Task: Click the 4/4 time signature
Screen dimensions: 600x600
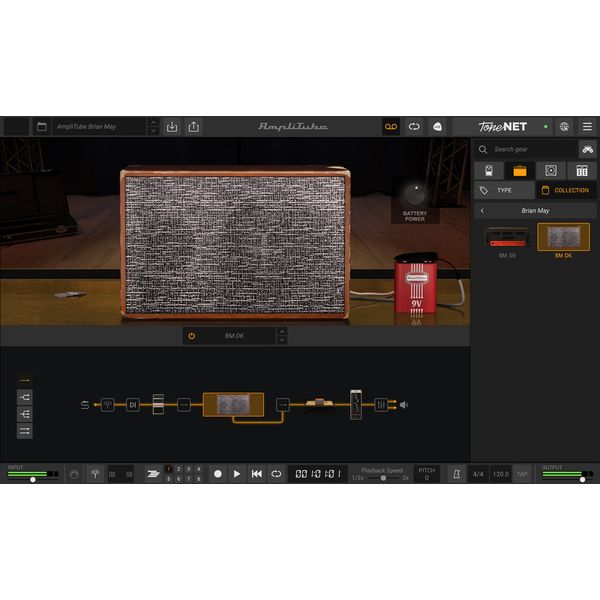Action: (478, 474)
